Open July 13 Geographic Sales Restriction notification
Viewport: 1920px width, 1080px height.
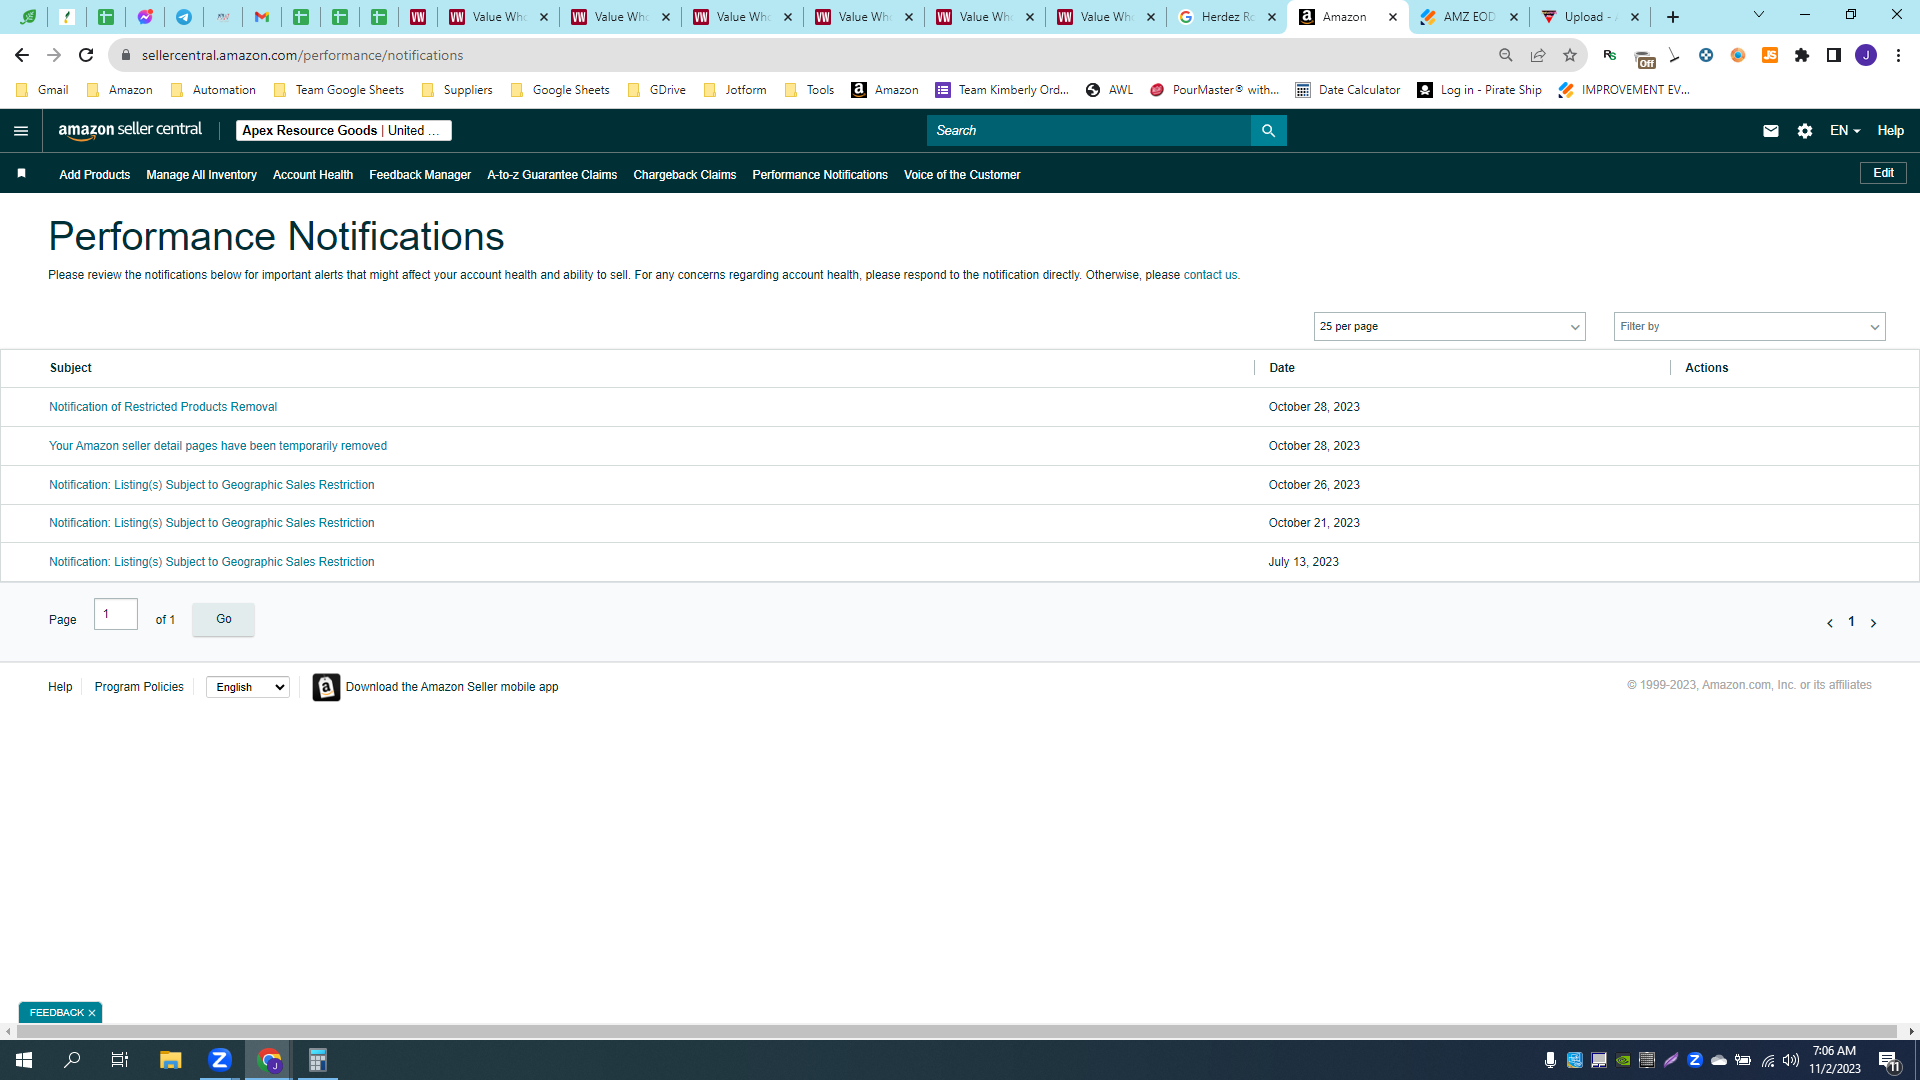click(x=212, y=562)
